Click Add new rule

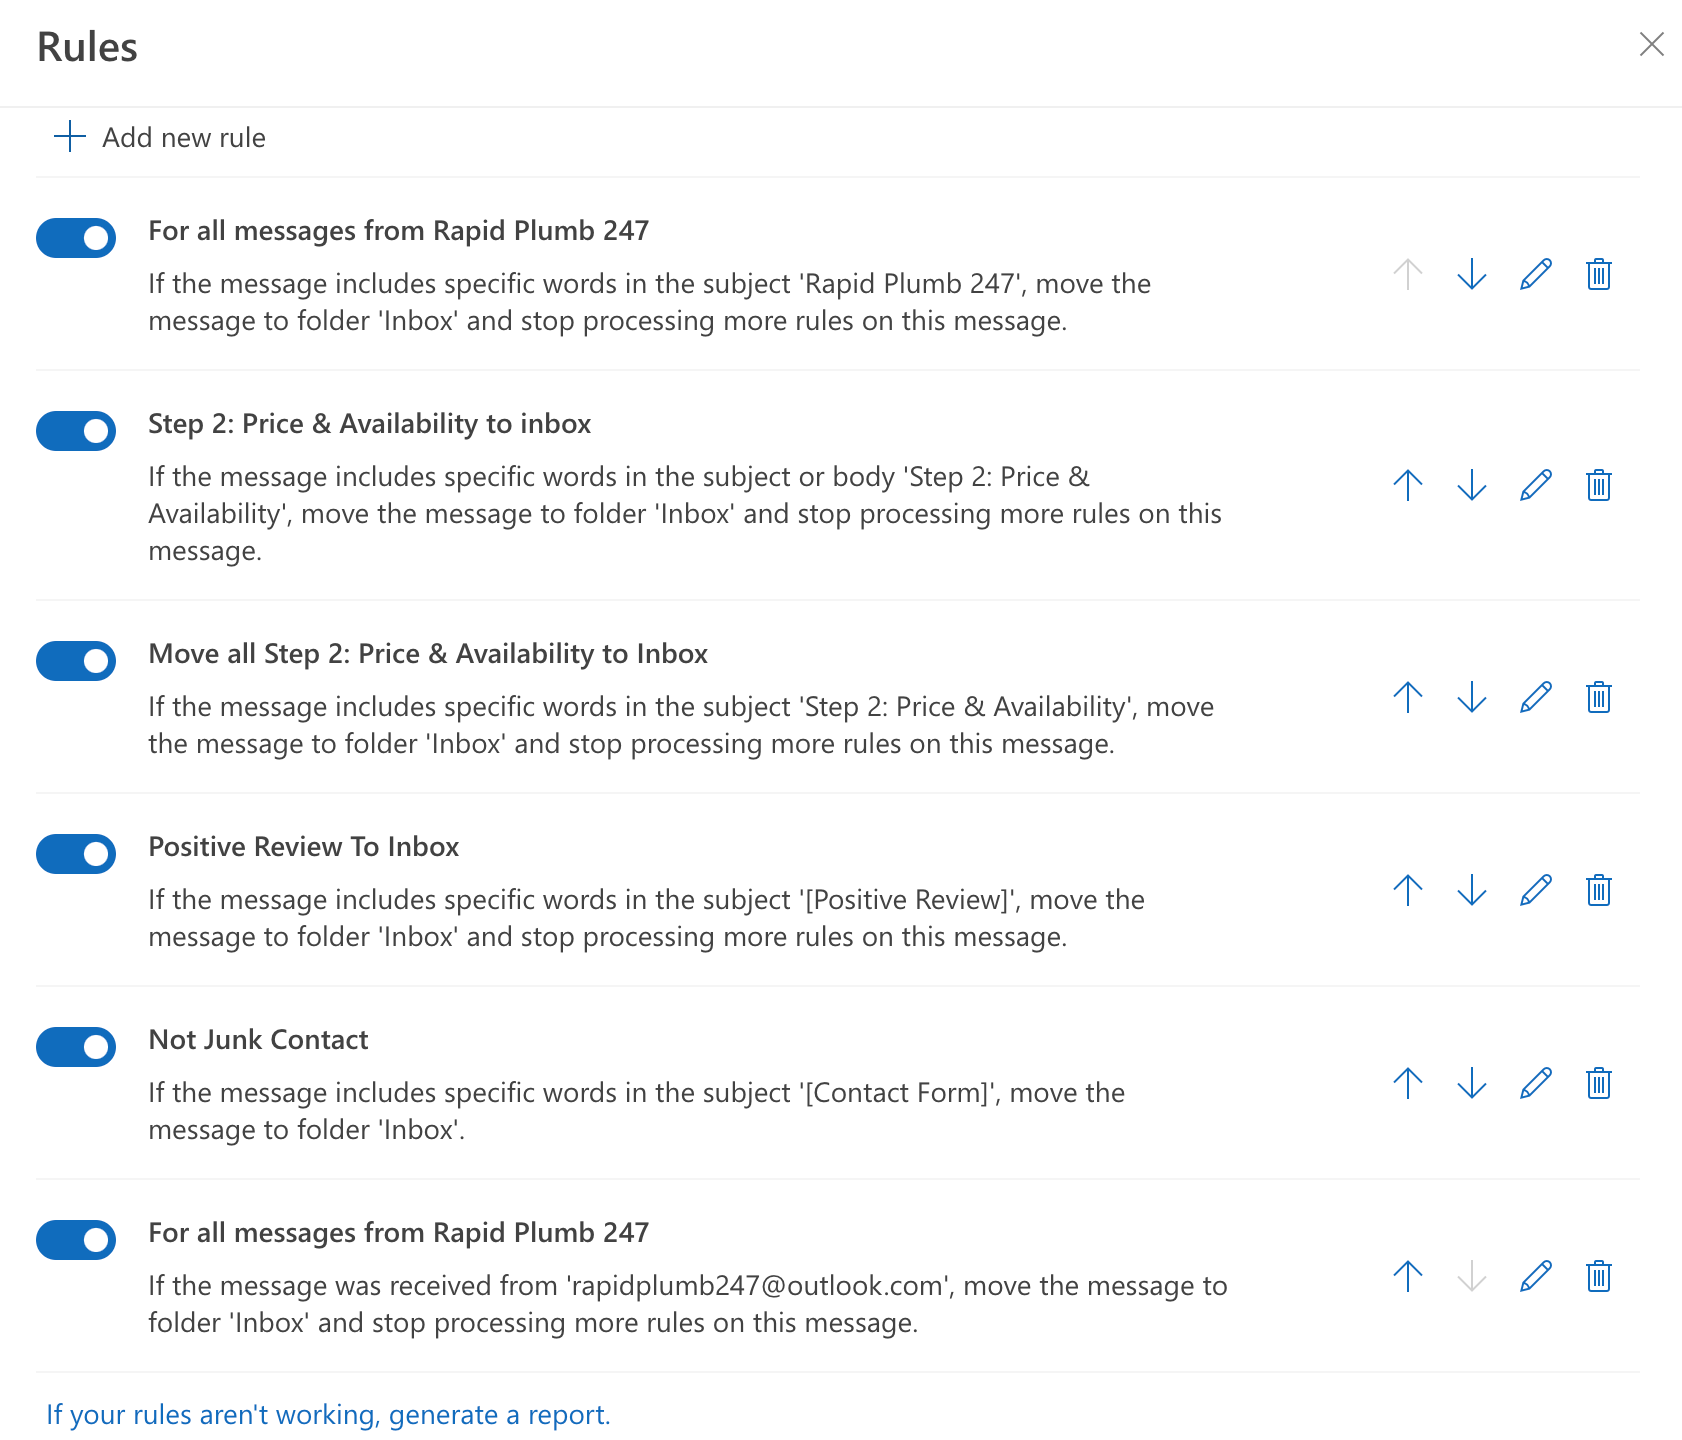click(160, 137)
